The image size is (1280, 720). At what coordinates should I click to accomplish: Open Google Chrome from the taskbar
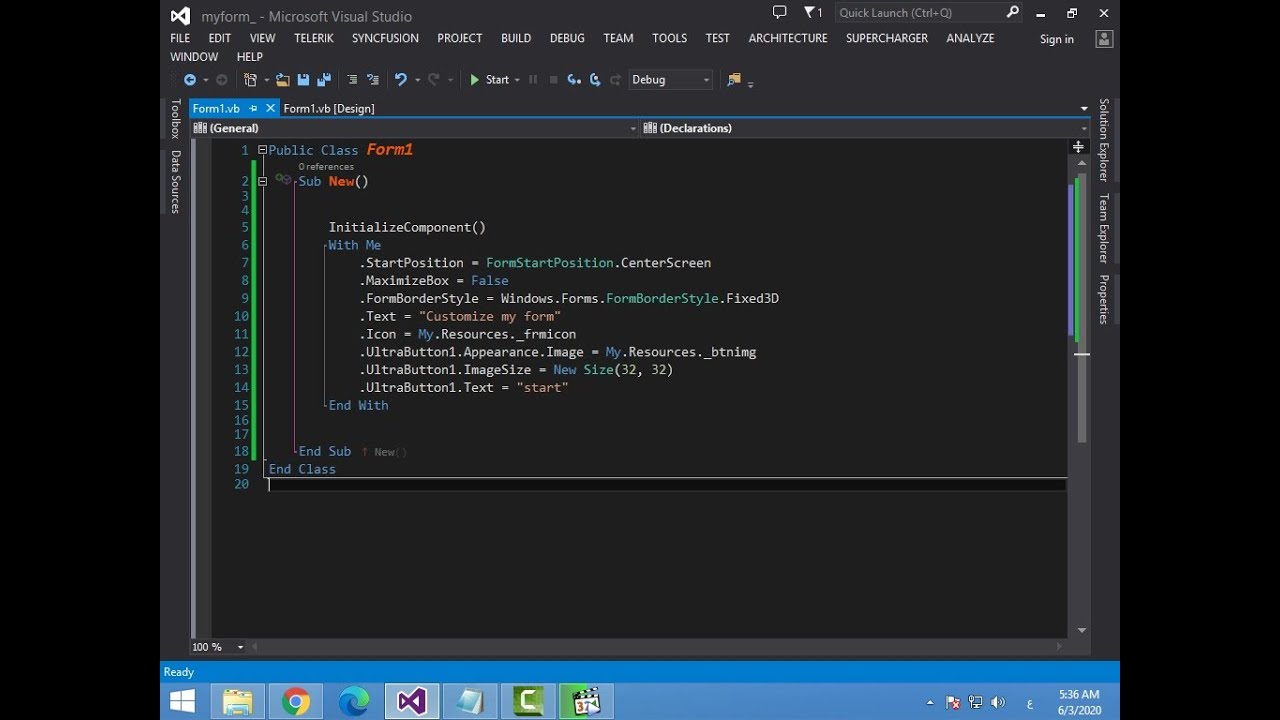[x=296, y=702]
